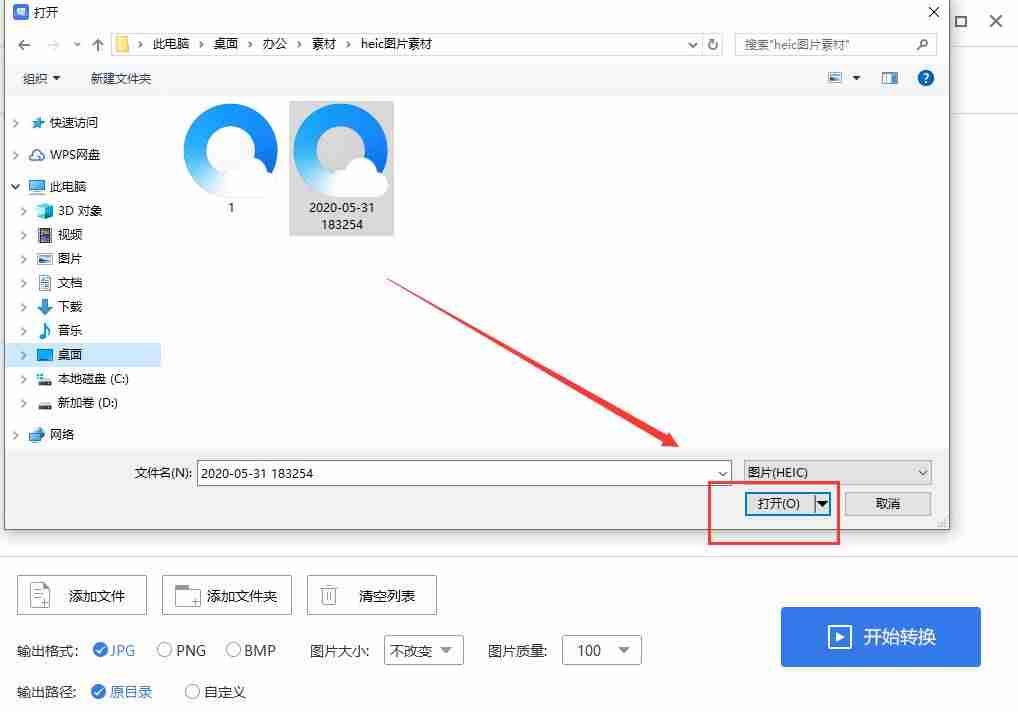
Task: Refresh the heic图片素材 folder view
Action: (x=713, y=45)
